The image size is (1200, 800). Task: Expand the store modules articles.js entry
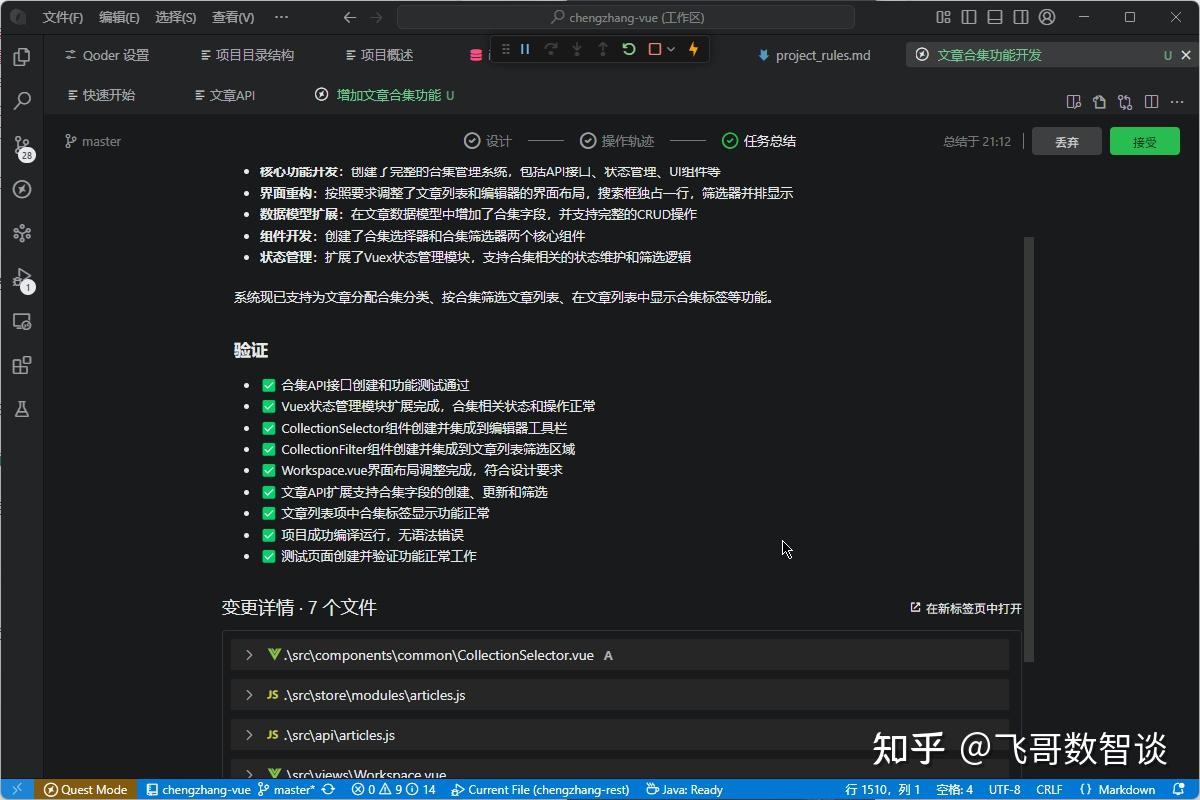[x=248, y=695]
